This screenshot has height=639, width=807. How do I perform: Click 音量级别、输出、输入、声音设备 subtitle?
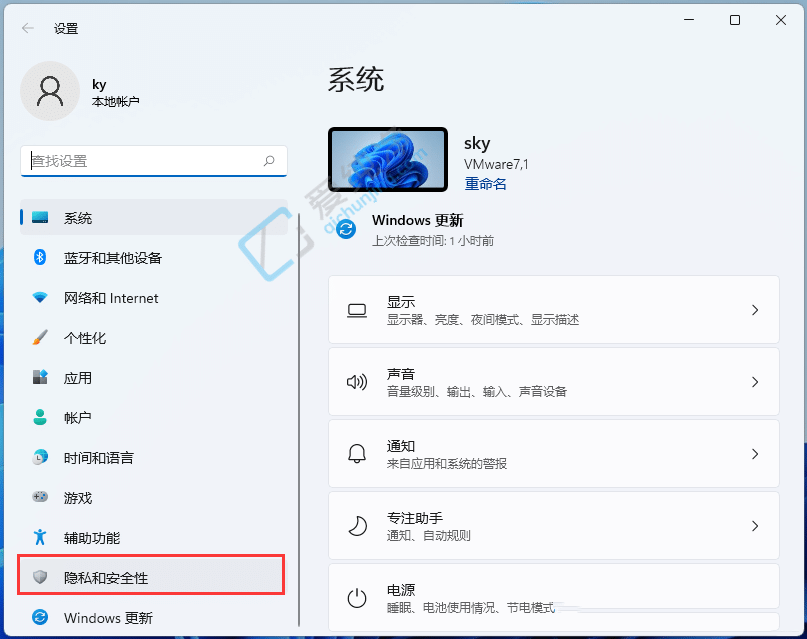(477, 392)
